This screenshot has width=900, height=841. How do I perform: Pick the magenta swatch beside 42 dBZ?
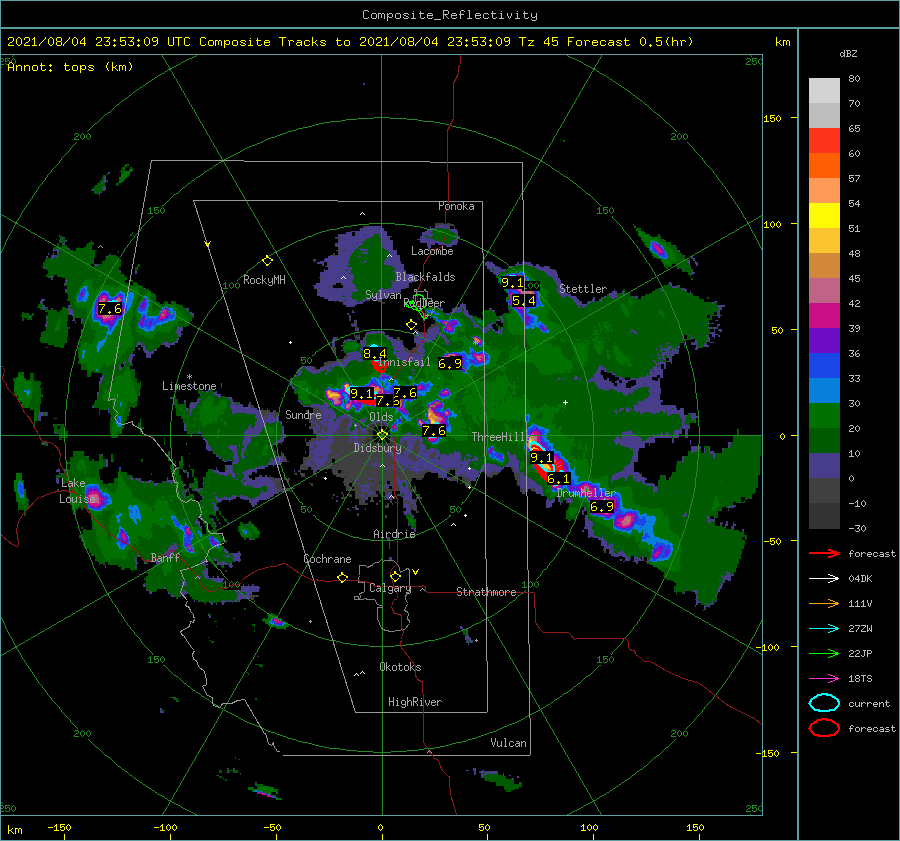click(824, 316)
